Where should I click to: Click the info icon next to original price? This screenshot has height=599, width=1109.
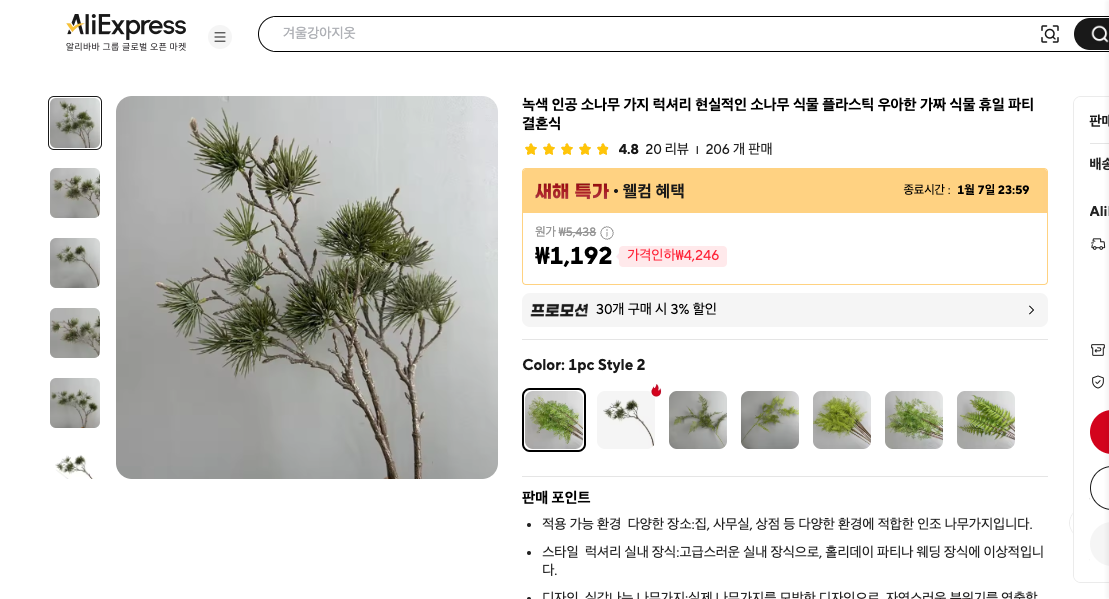click(606, 231)
